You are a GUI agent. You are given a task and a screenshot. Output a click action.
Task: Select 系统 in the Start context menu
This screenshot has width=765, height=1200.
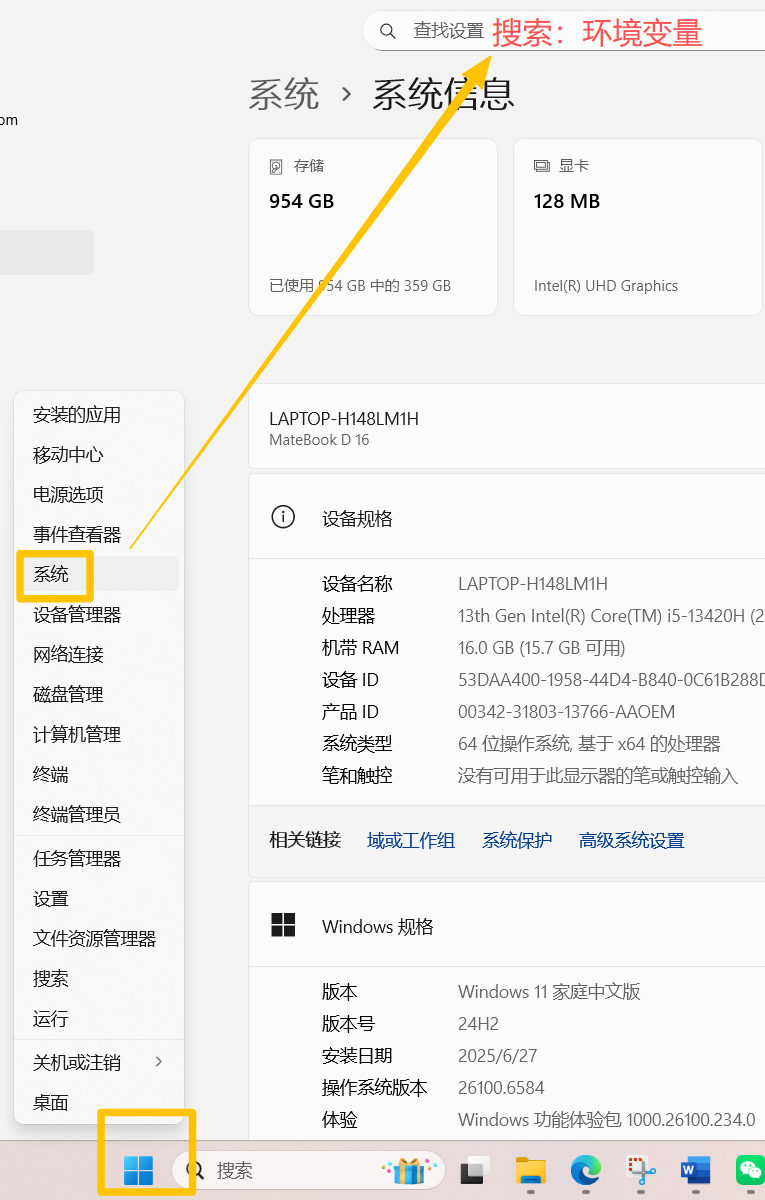(x=99, y=574)
